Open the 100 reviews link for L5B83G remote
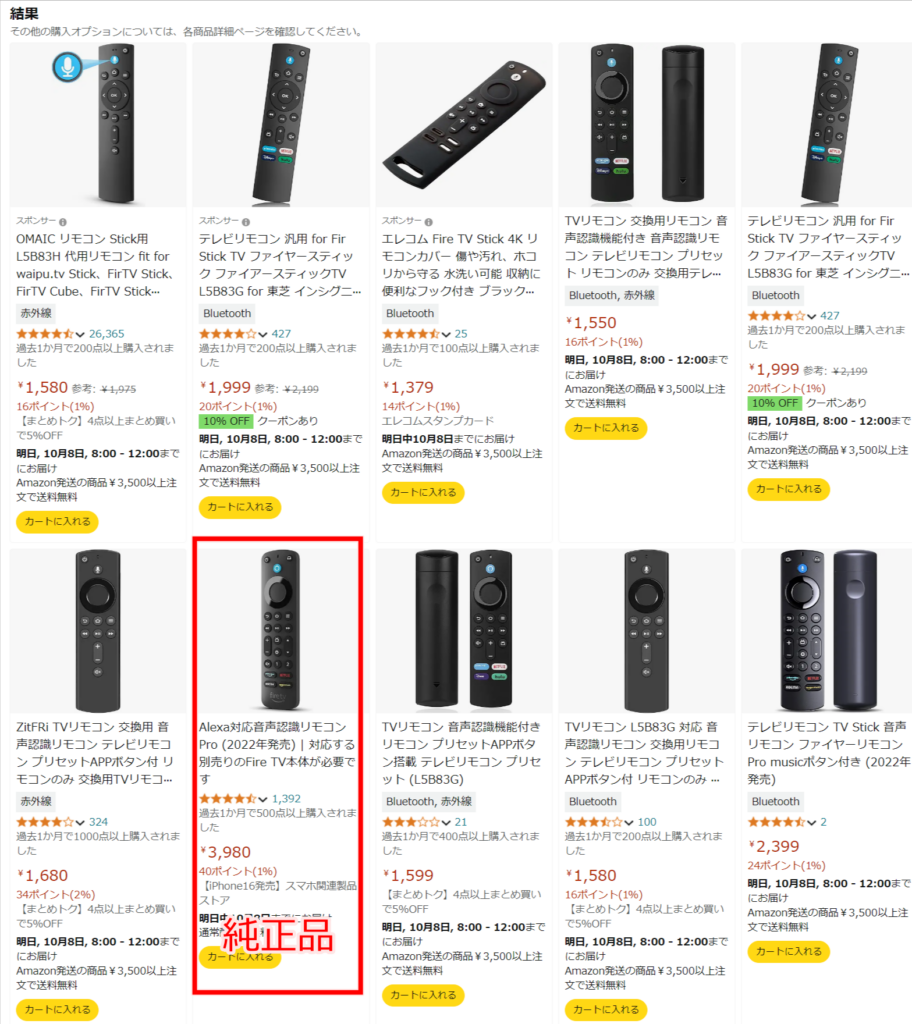 (x=647, y=822)
